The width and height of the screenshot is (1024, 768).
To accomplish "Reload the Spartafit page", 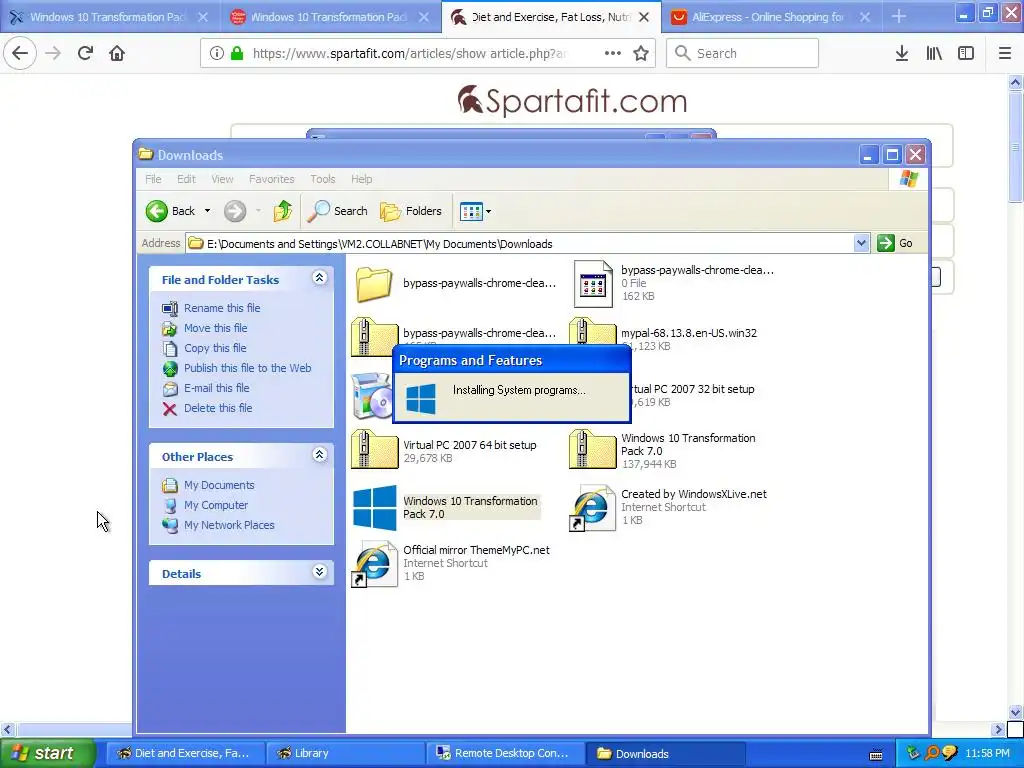I will point(85,53).
